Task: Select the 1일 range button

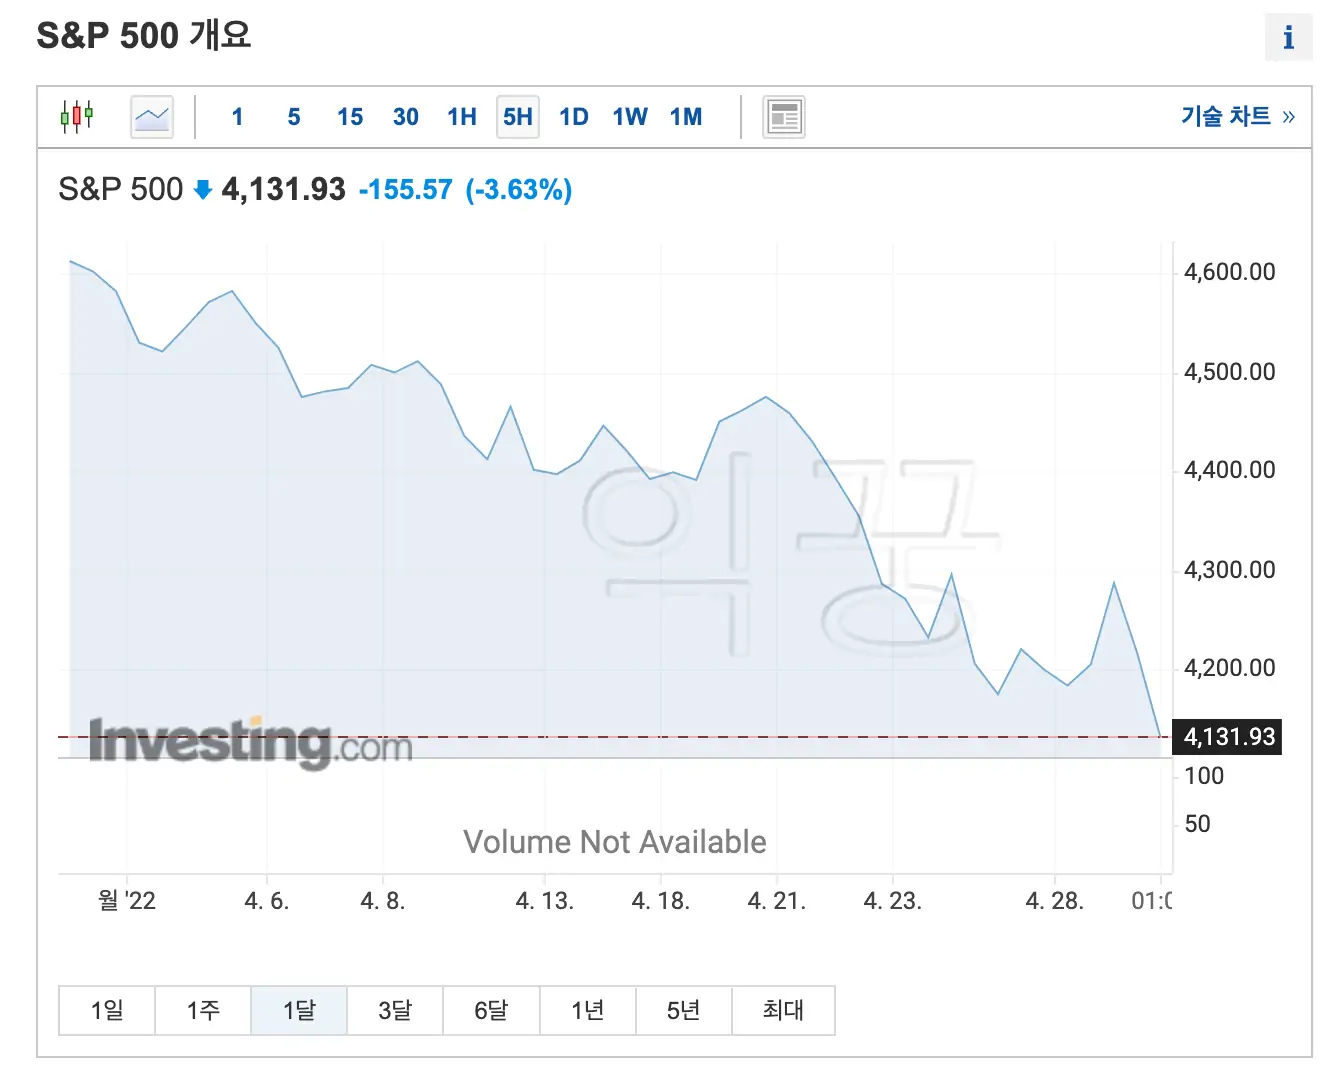Action: pyautogui.click(x=106, y=1010)
